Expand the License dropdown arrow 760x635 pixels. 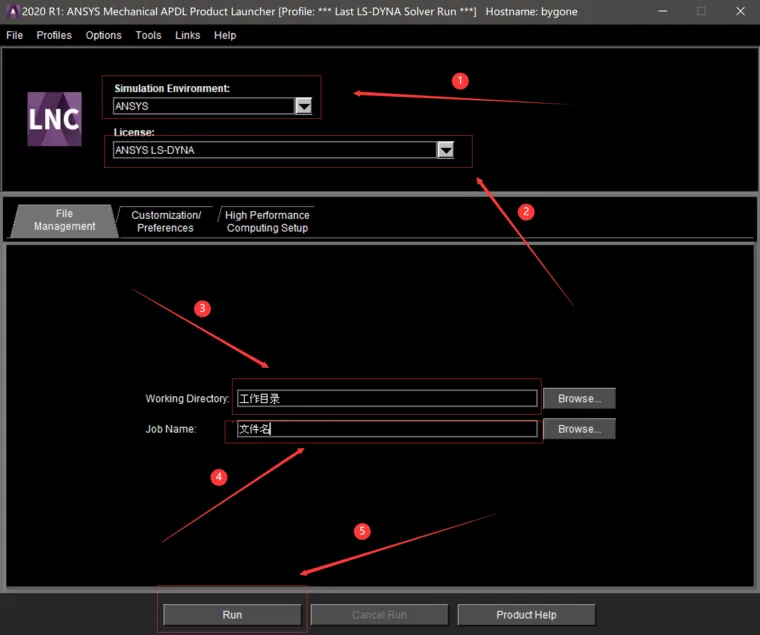(x=445, y=150)
